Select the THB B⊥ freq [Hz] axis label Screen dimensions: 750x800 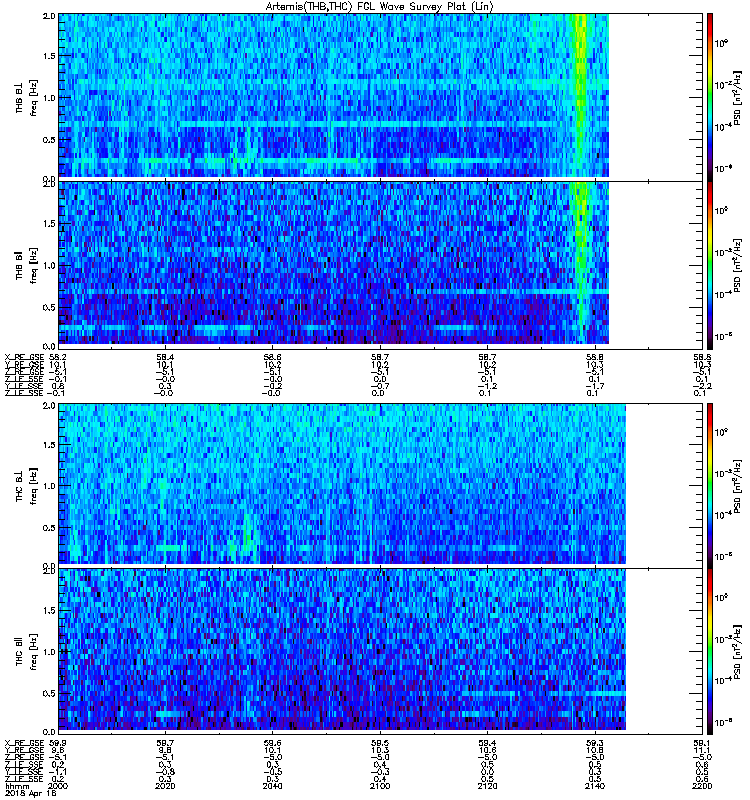[27, 98]
